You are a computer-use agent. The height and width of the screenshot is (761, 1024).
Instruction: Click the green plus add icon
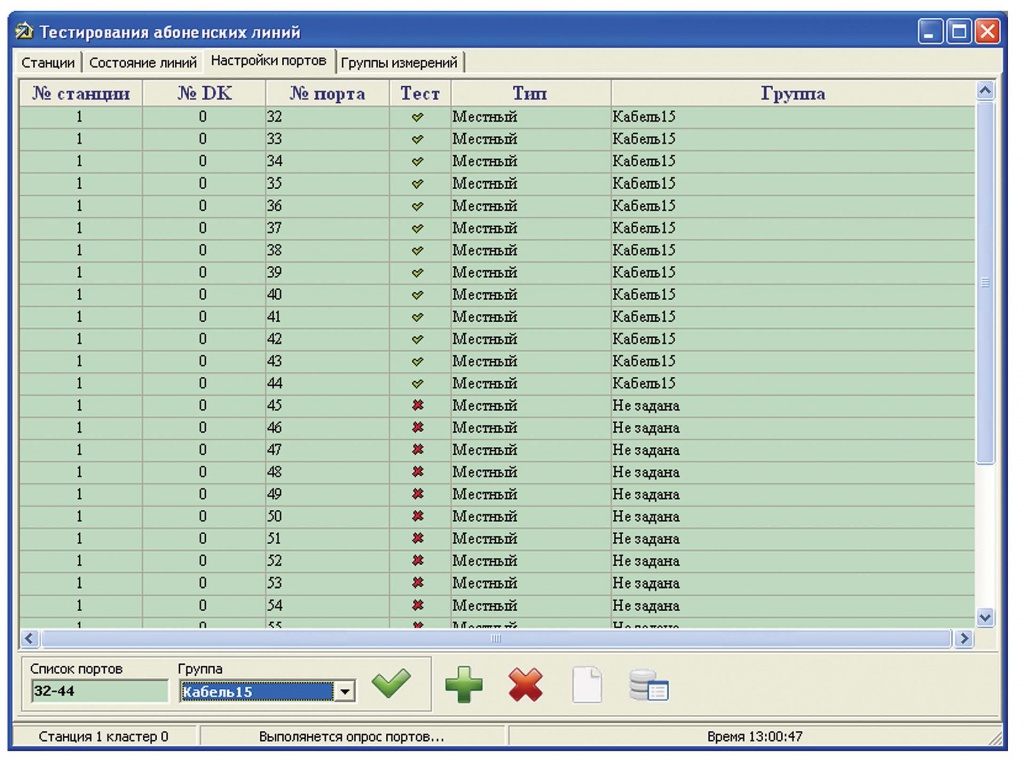464,685
